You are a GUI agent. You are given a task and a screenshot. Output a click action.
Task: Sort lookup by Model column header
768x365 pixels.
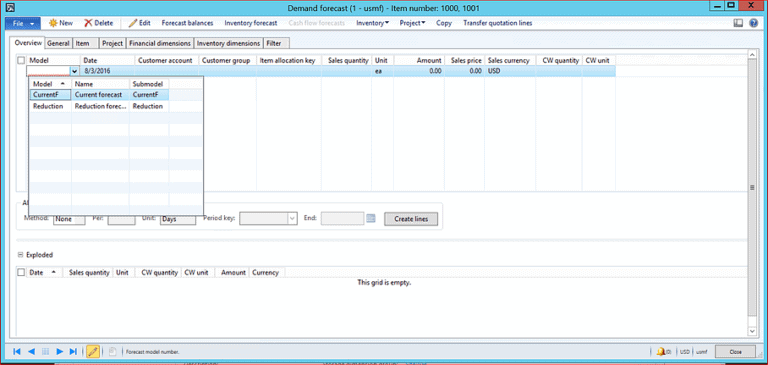50,84
